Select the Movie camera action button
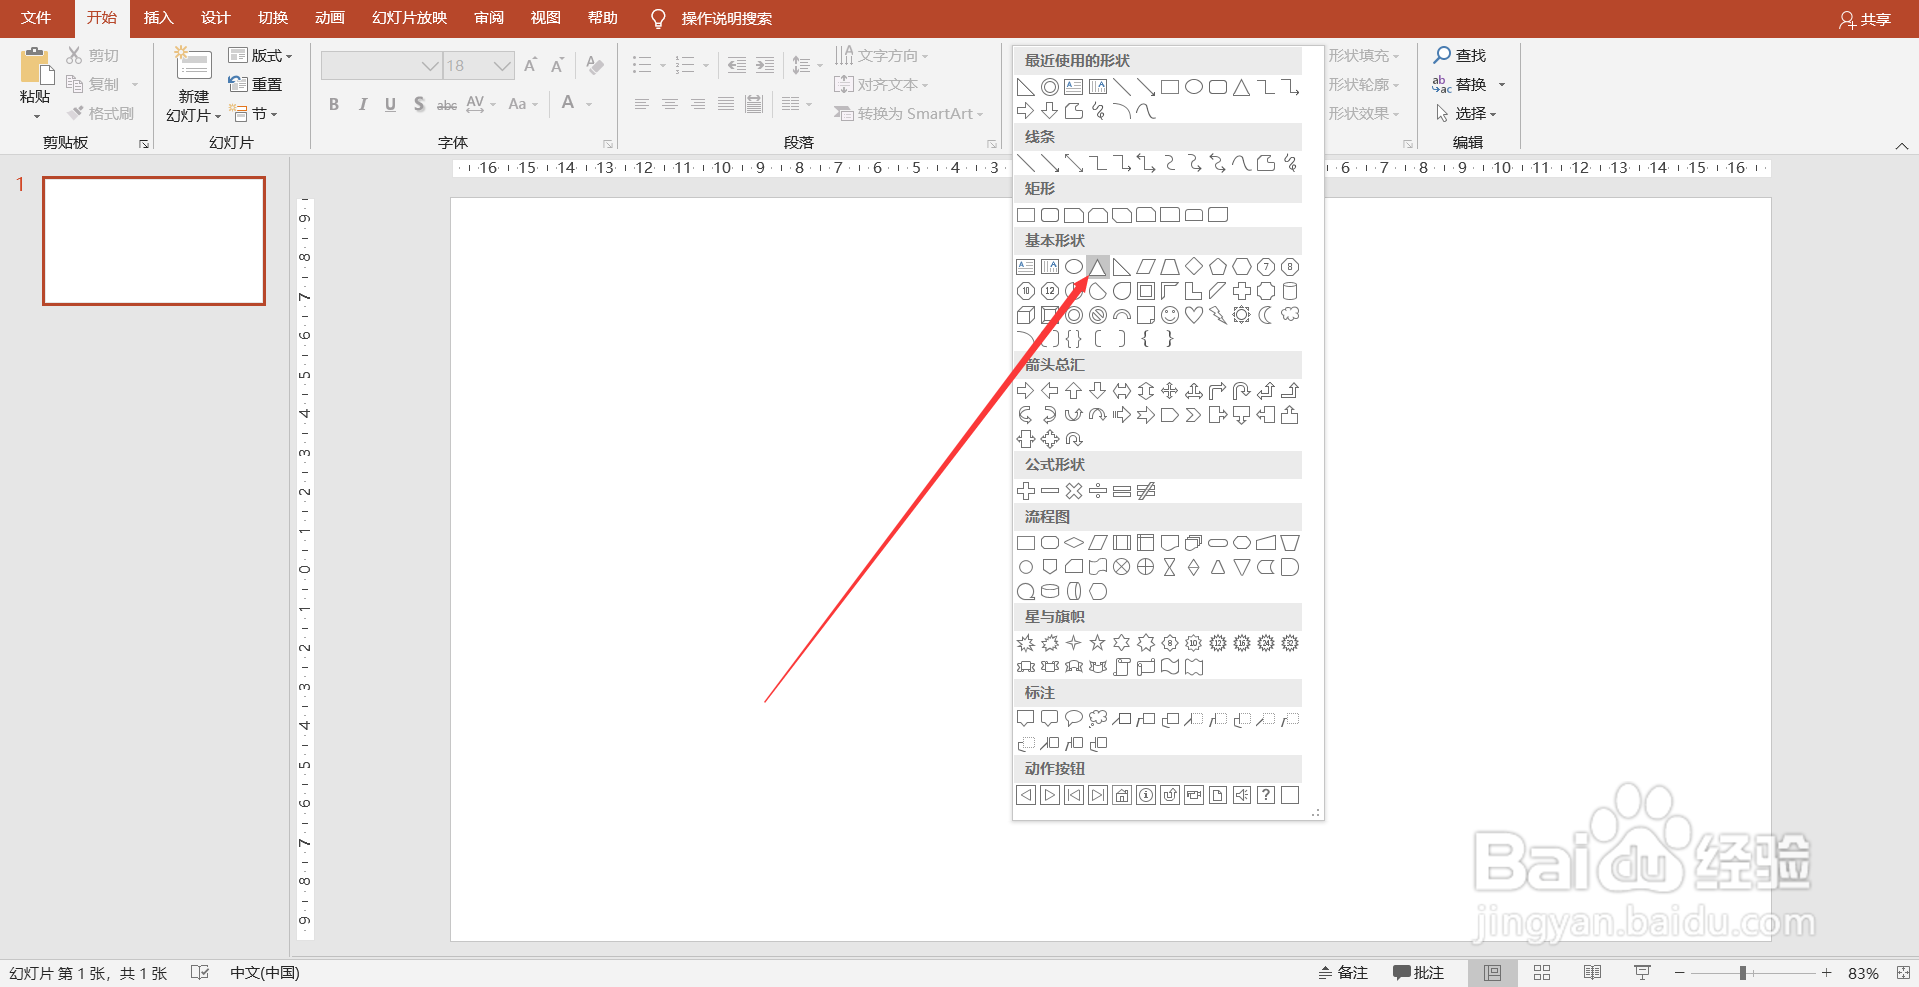This screenshot has width=1919, height=987. click(x=1193, y=795)
